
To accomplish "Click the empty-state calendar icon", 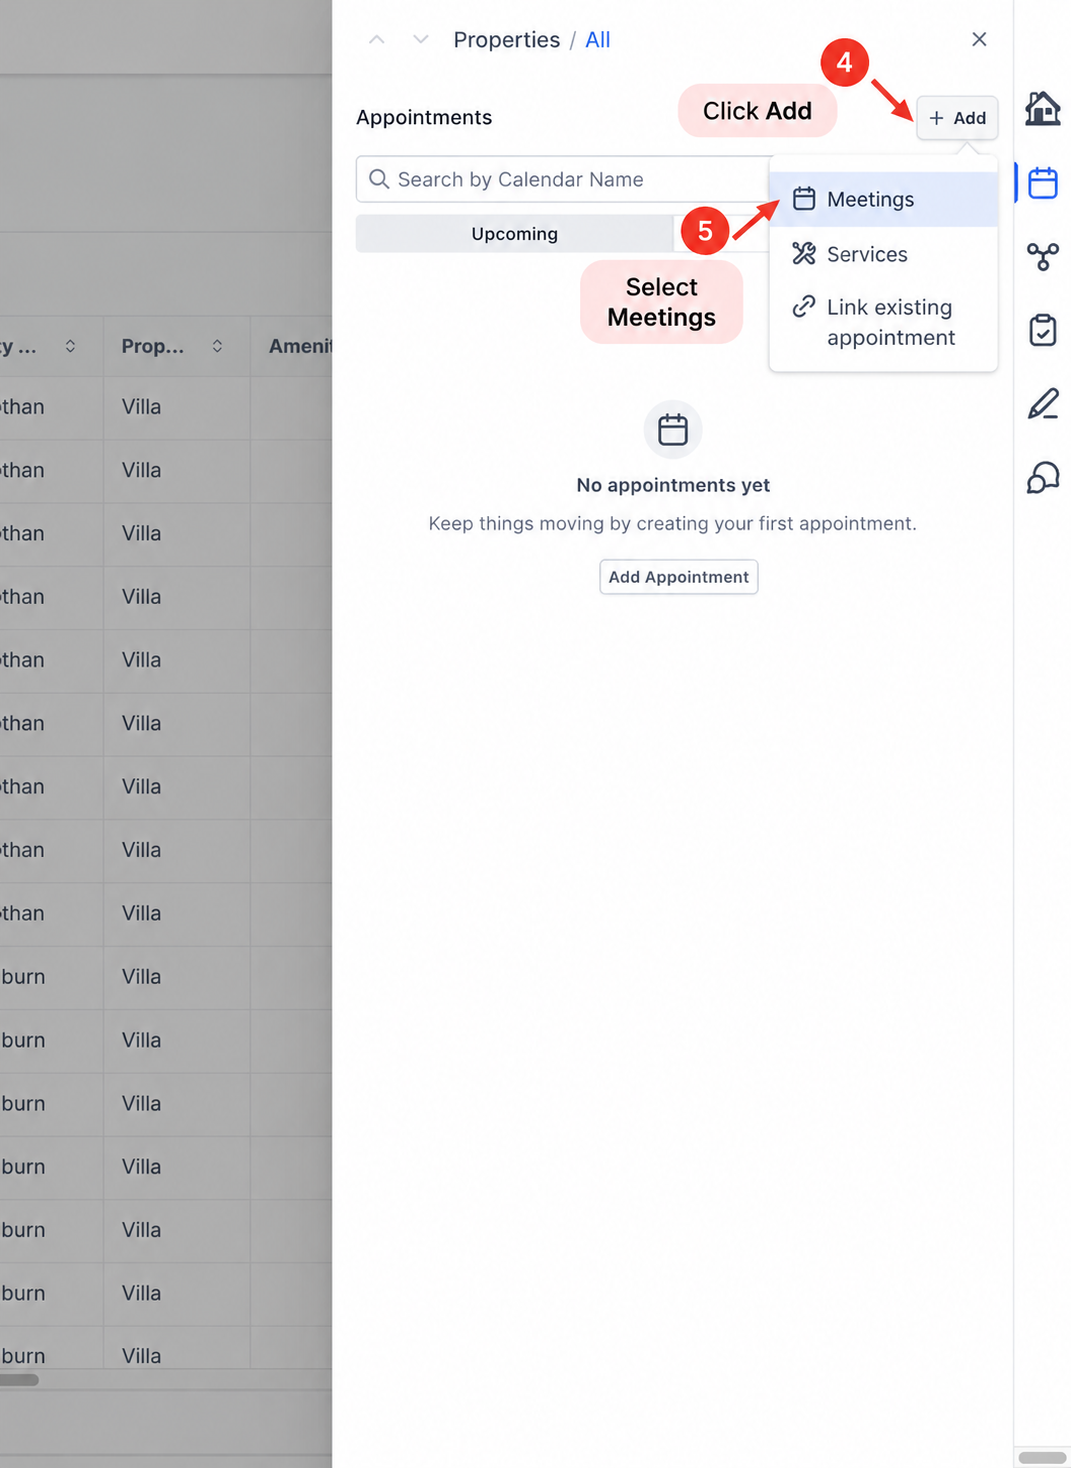I will (x=673, y=430).
